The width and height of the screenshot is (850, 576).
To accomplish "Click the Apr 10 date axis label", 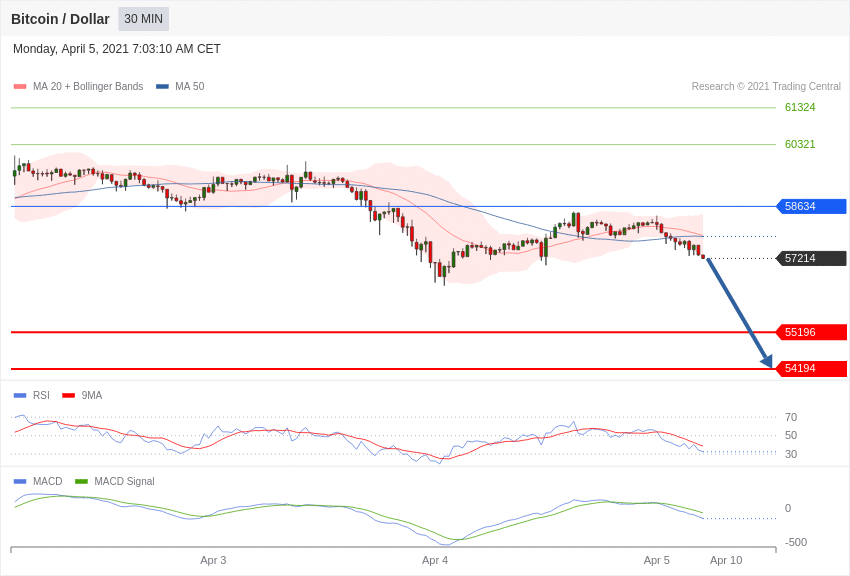I will pos(726,560).
